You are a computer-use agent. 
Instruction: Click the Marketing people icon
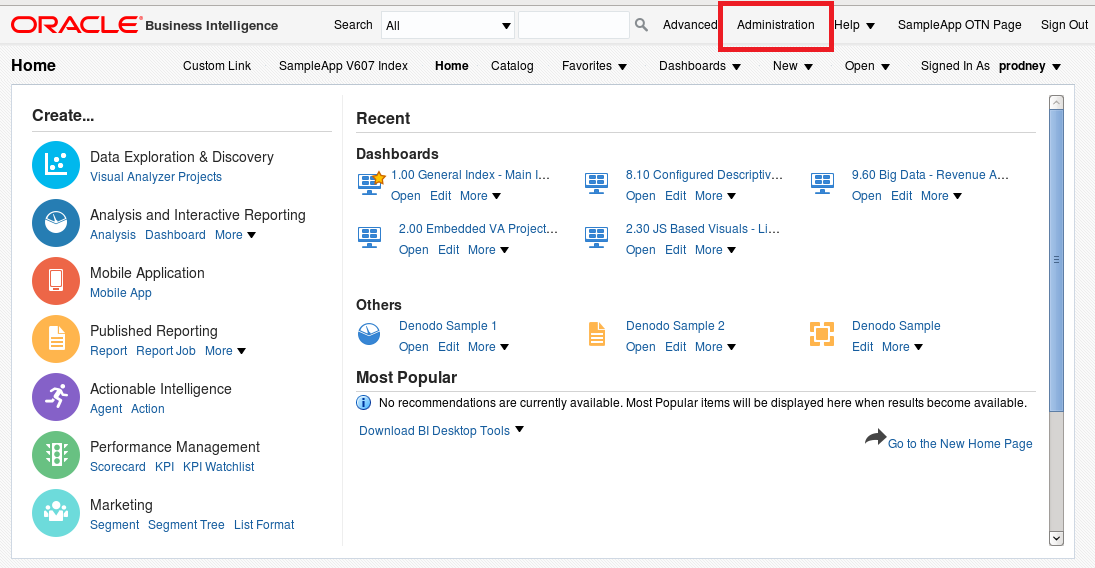pos(56,513)
